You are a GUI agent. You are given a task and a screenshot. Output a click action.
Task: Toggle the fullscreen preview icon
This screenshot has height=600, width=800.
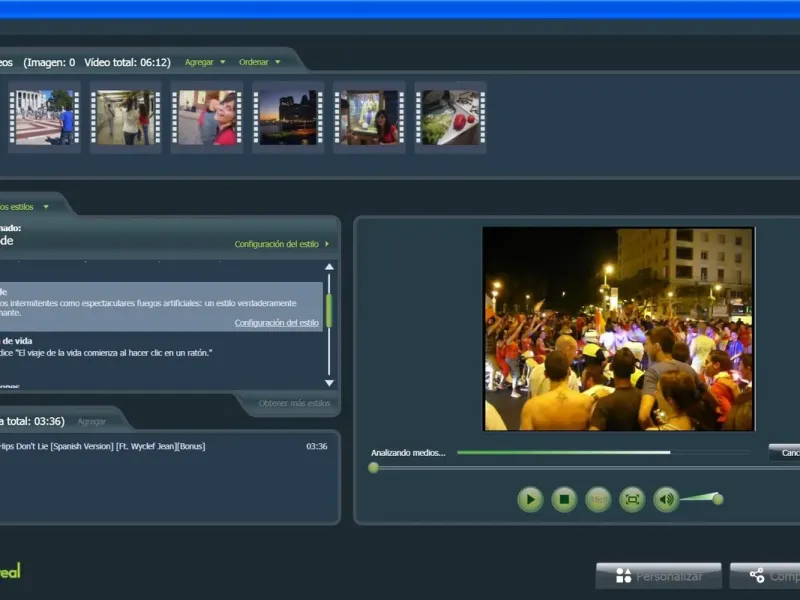click(632, 499)
